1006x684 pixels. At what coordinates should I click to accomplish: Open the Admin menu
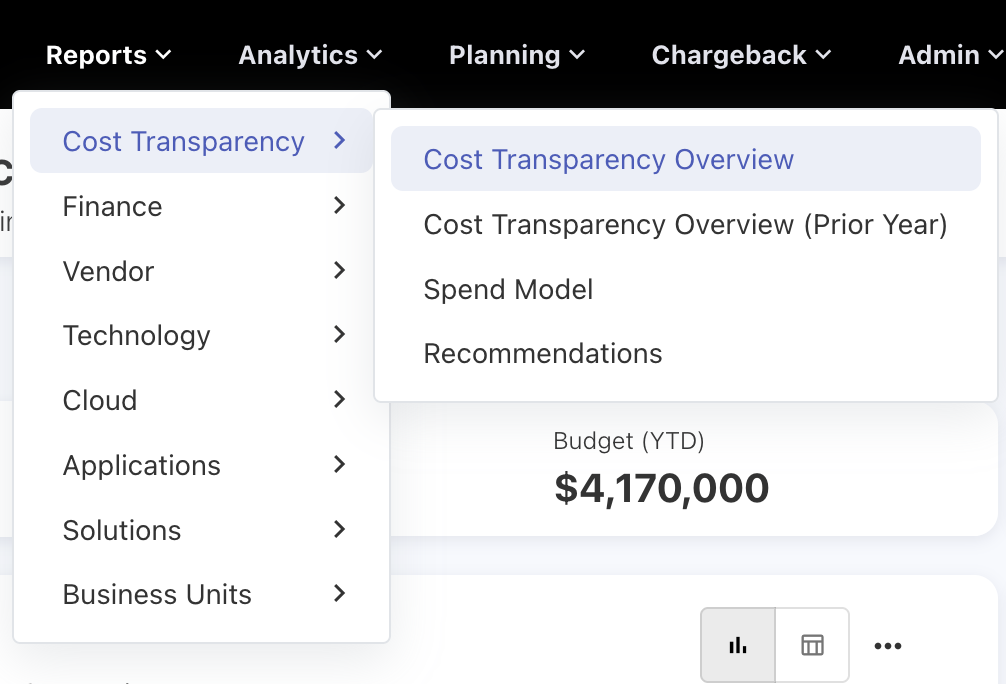[x=950, y=55]
